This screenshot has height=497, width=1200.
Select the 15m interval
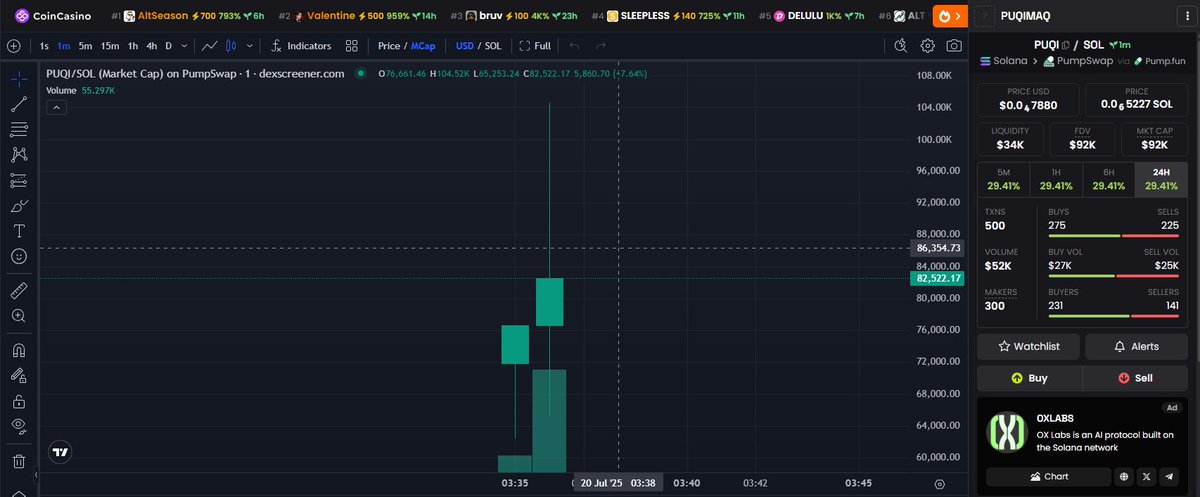[110, 46]
